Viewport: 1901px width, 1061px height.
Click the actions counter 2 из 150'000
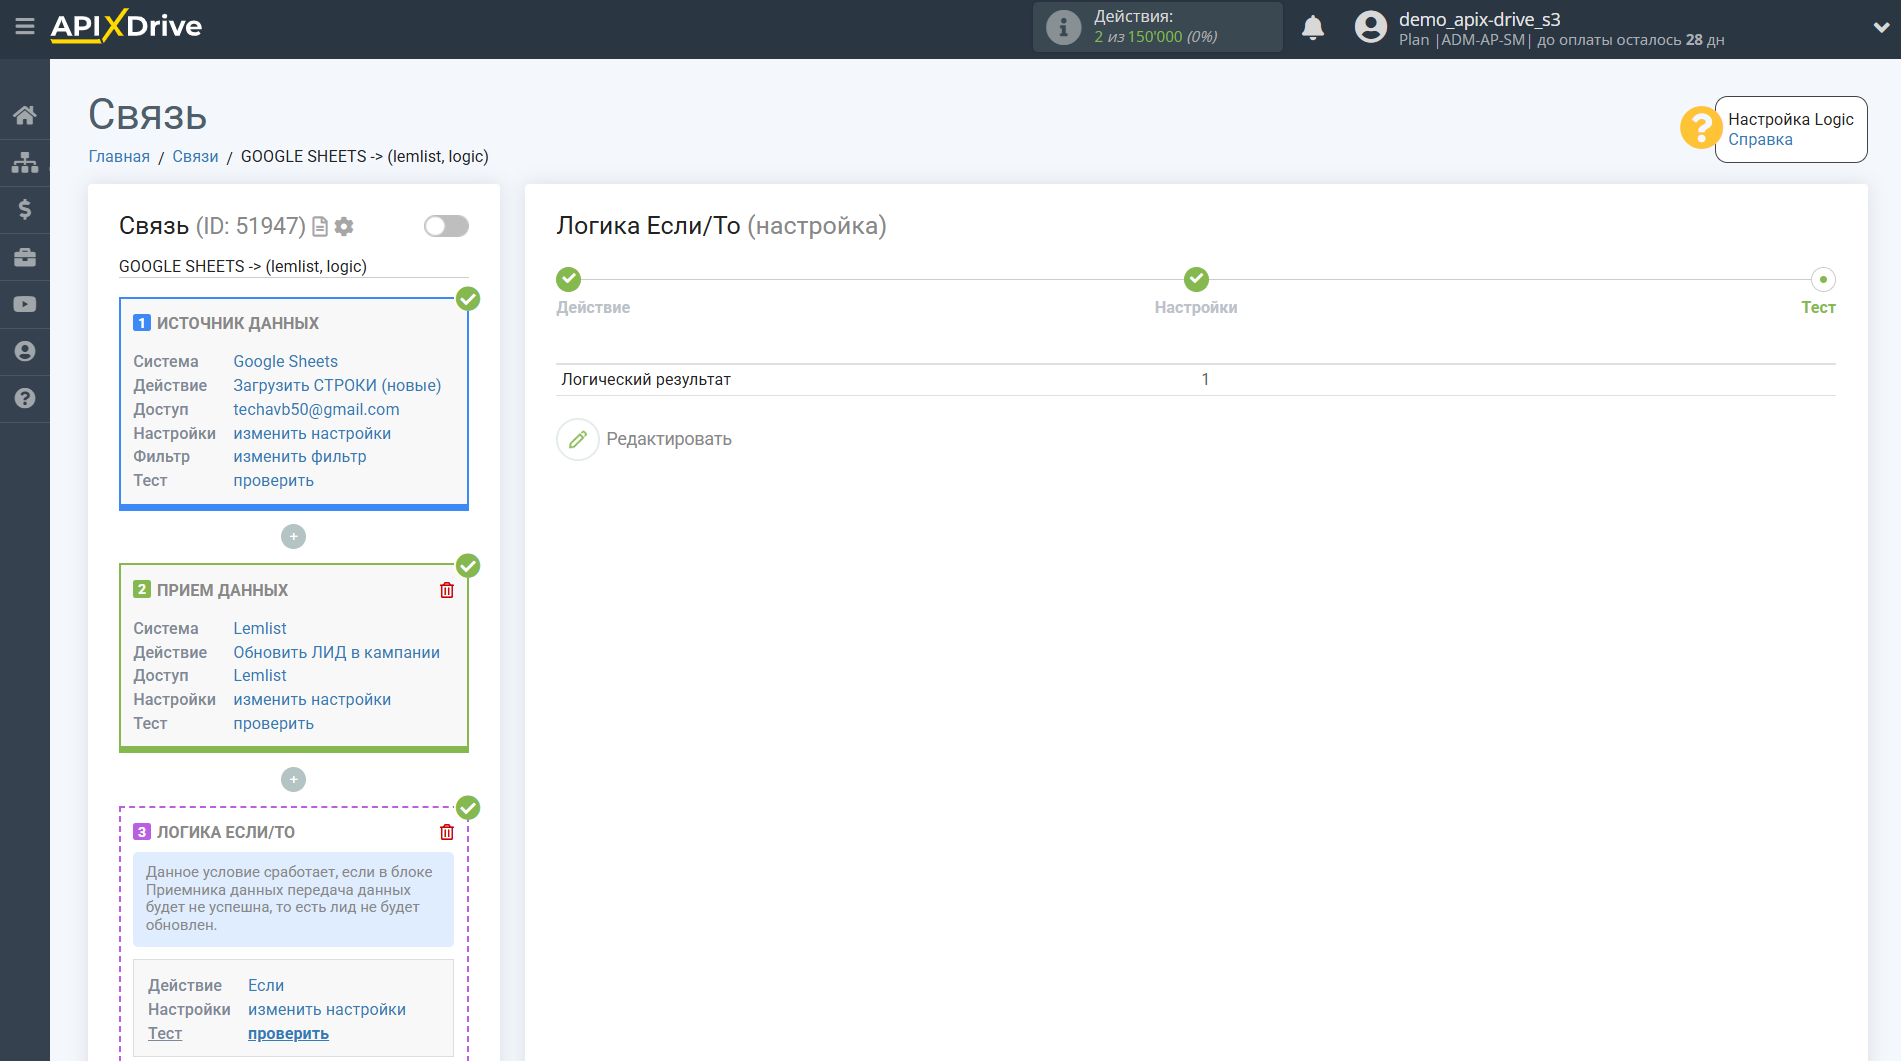[1155, 37]
